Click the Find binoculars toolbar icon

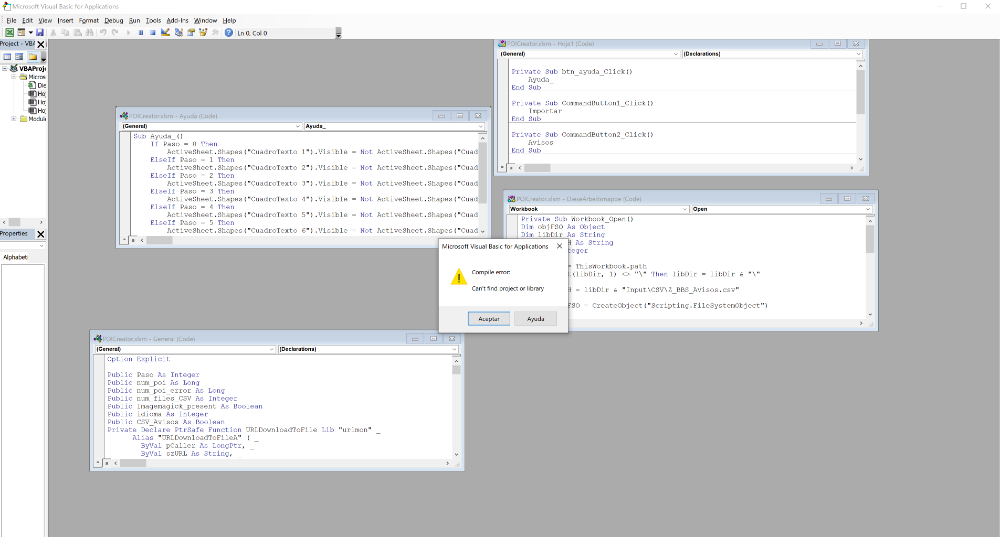tap(89, 33)
